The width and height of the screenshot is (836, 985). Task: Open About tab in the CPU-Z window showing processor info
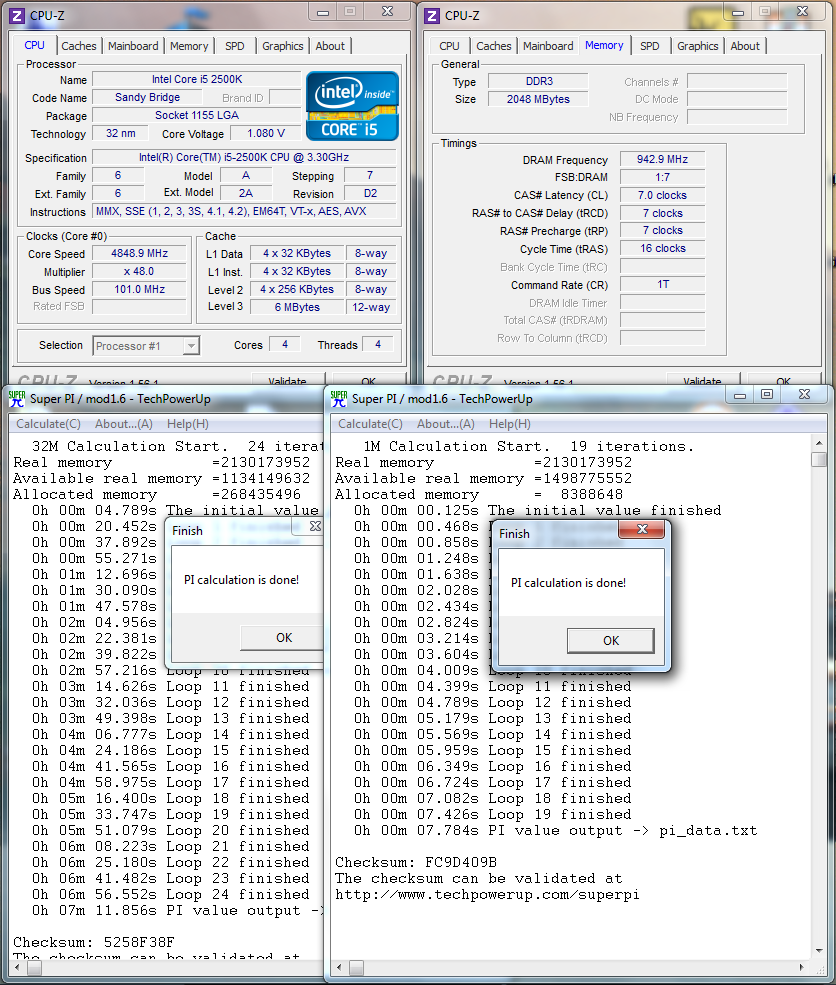330,46
